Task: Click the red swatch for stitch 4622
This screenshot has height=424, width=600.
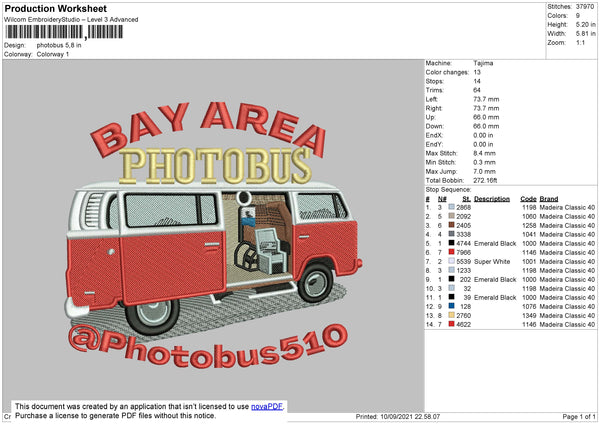Action: click(x=452, y=324)
